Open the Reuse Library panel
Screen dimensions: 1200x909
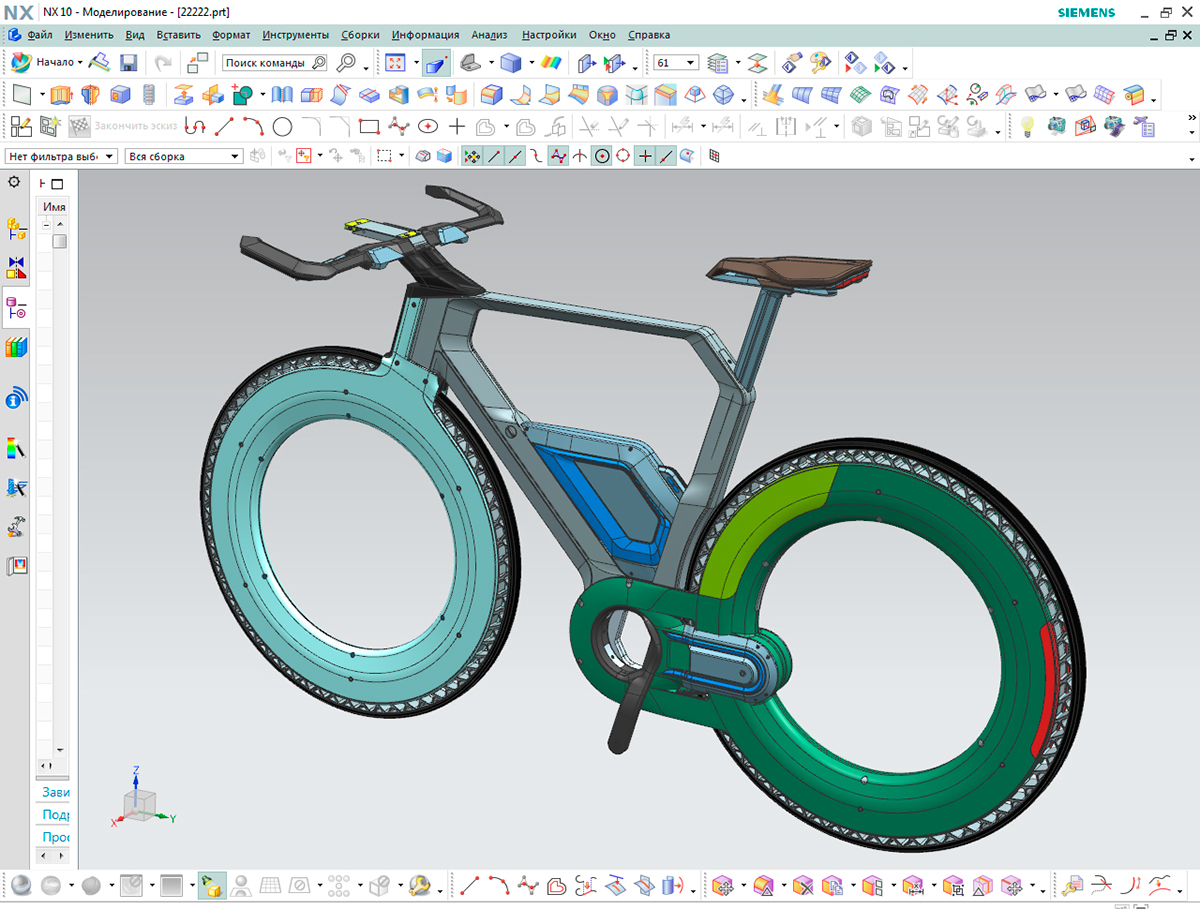15,348
